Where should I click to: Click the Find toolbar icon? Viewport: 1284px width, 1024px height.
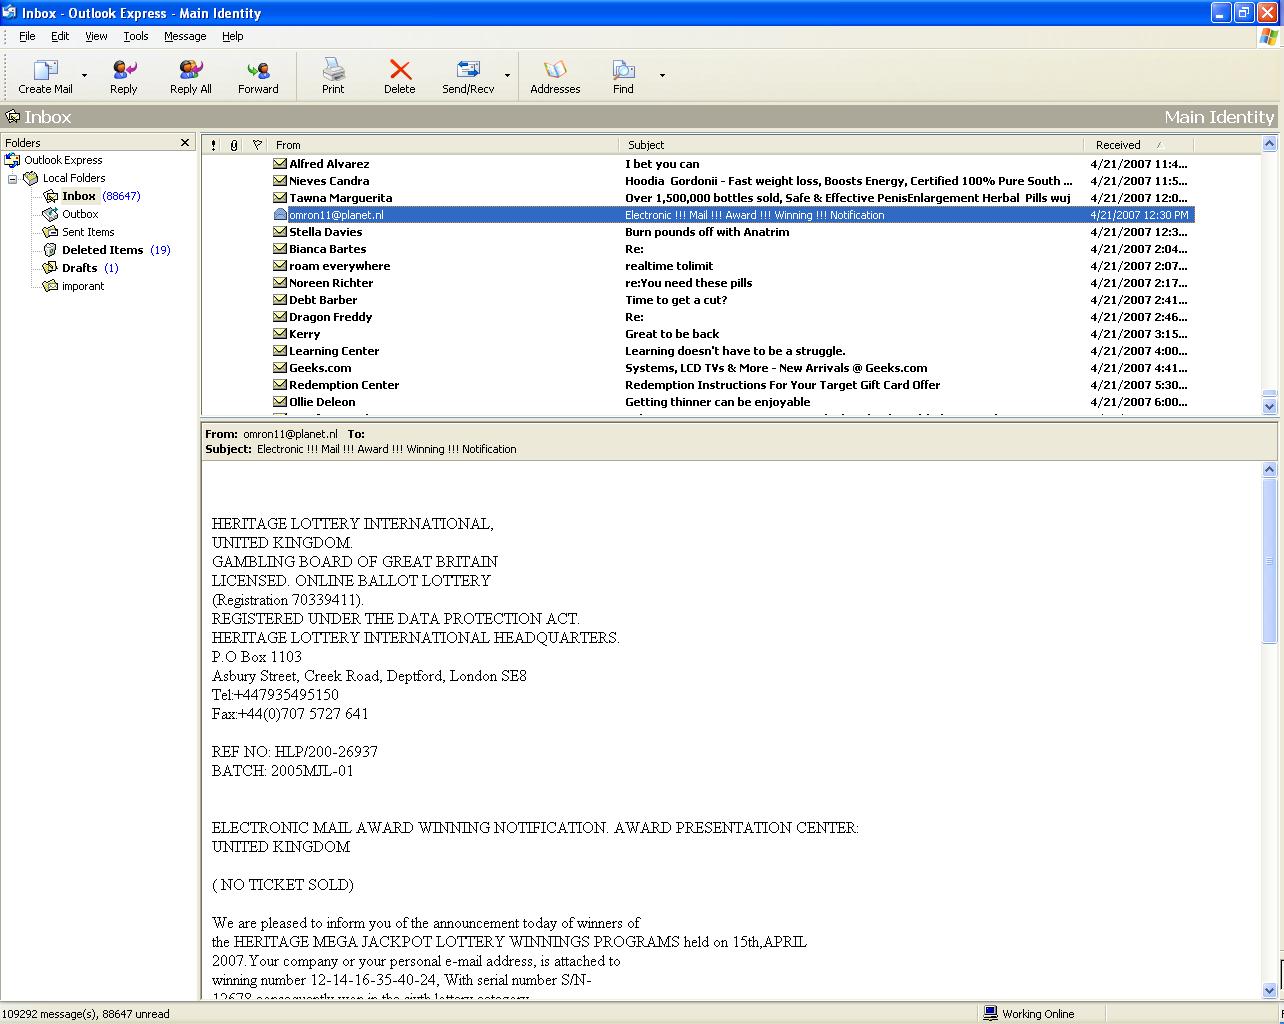pos(623,70)
